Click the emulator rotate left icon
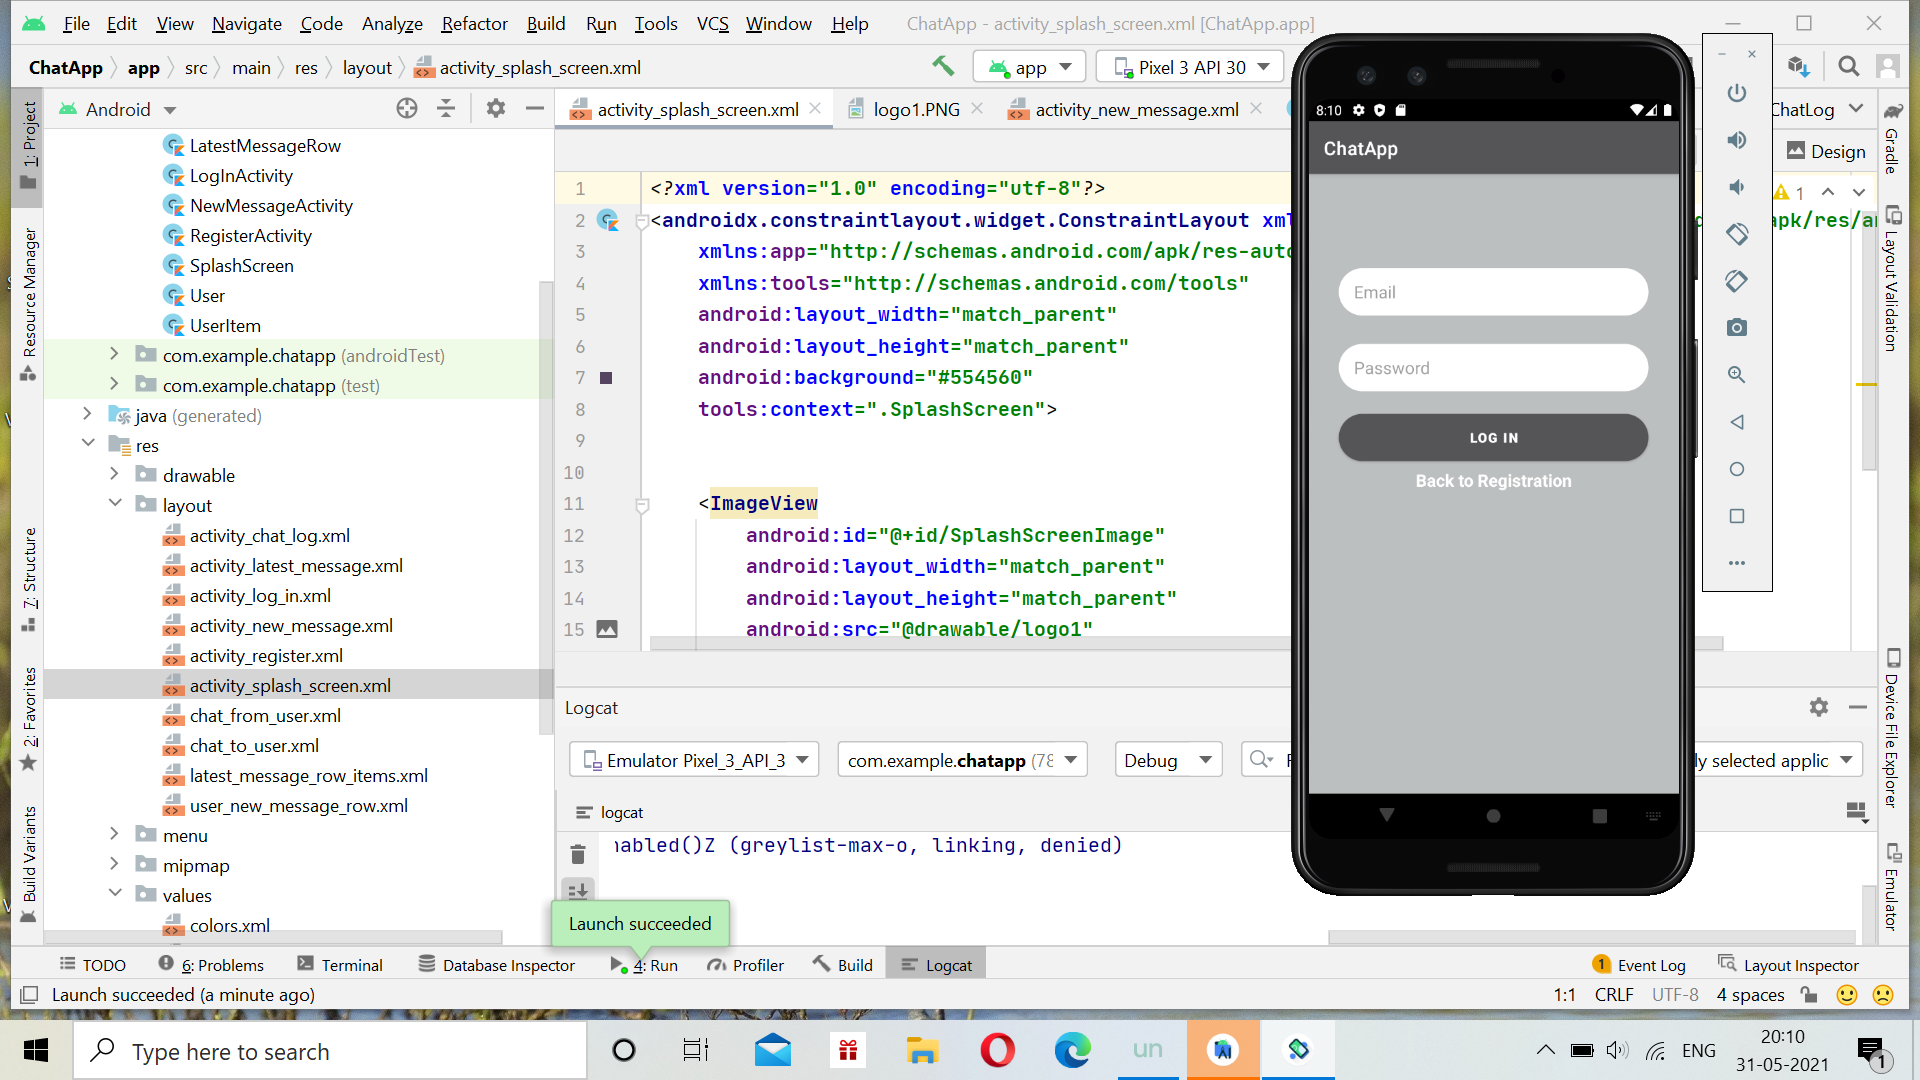 [x=1737, y=234]
